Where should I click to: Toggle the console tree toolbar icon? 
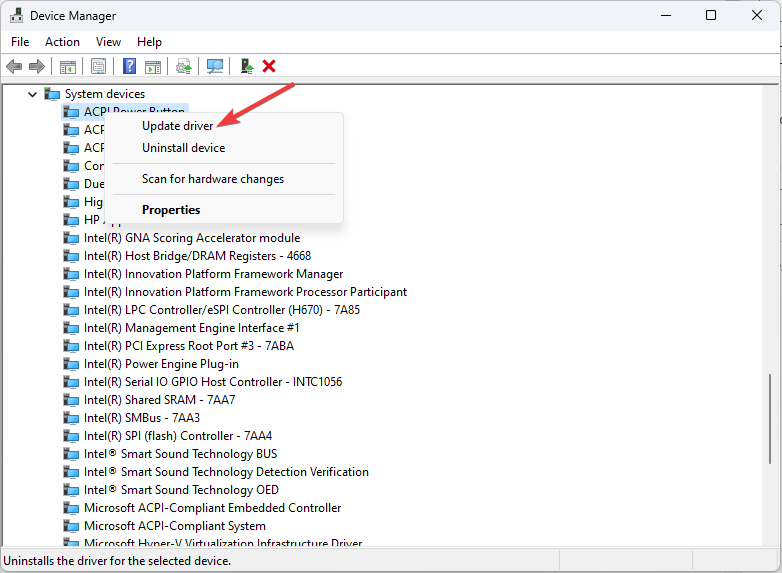pyautogui.click(x=68, y=66)
